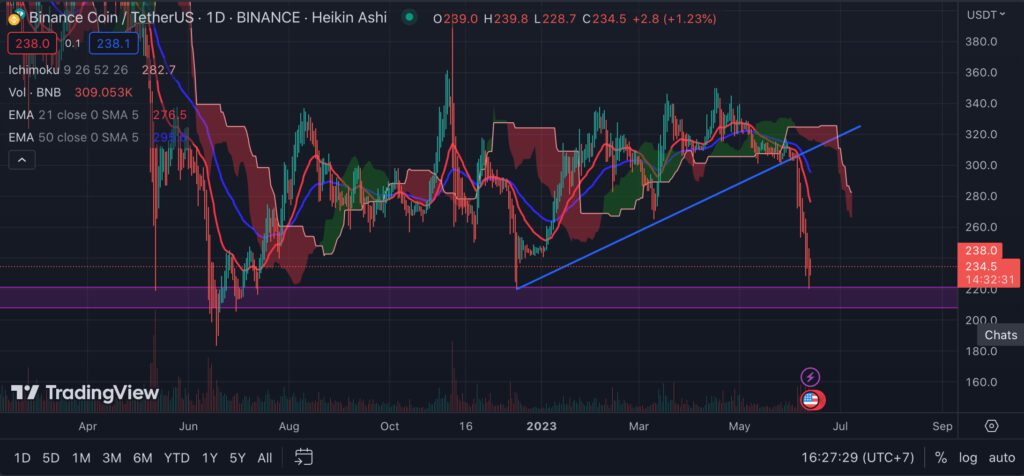The width and height of the screenshot is (1024, 476).
Task: Select the EMA 21 close indicator legend
Action: point(74,115)
